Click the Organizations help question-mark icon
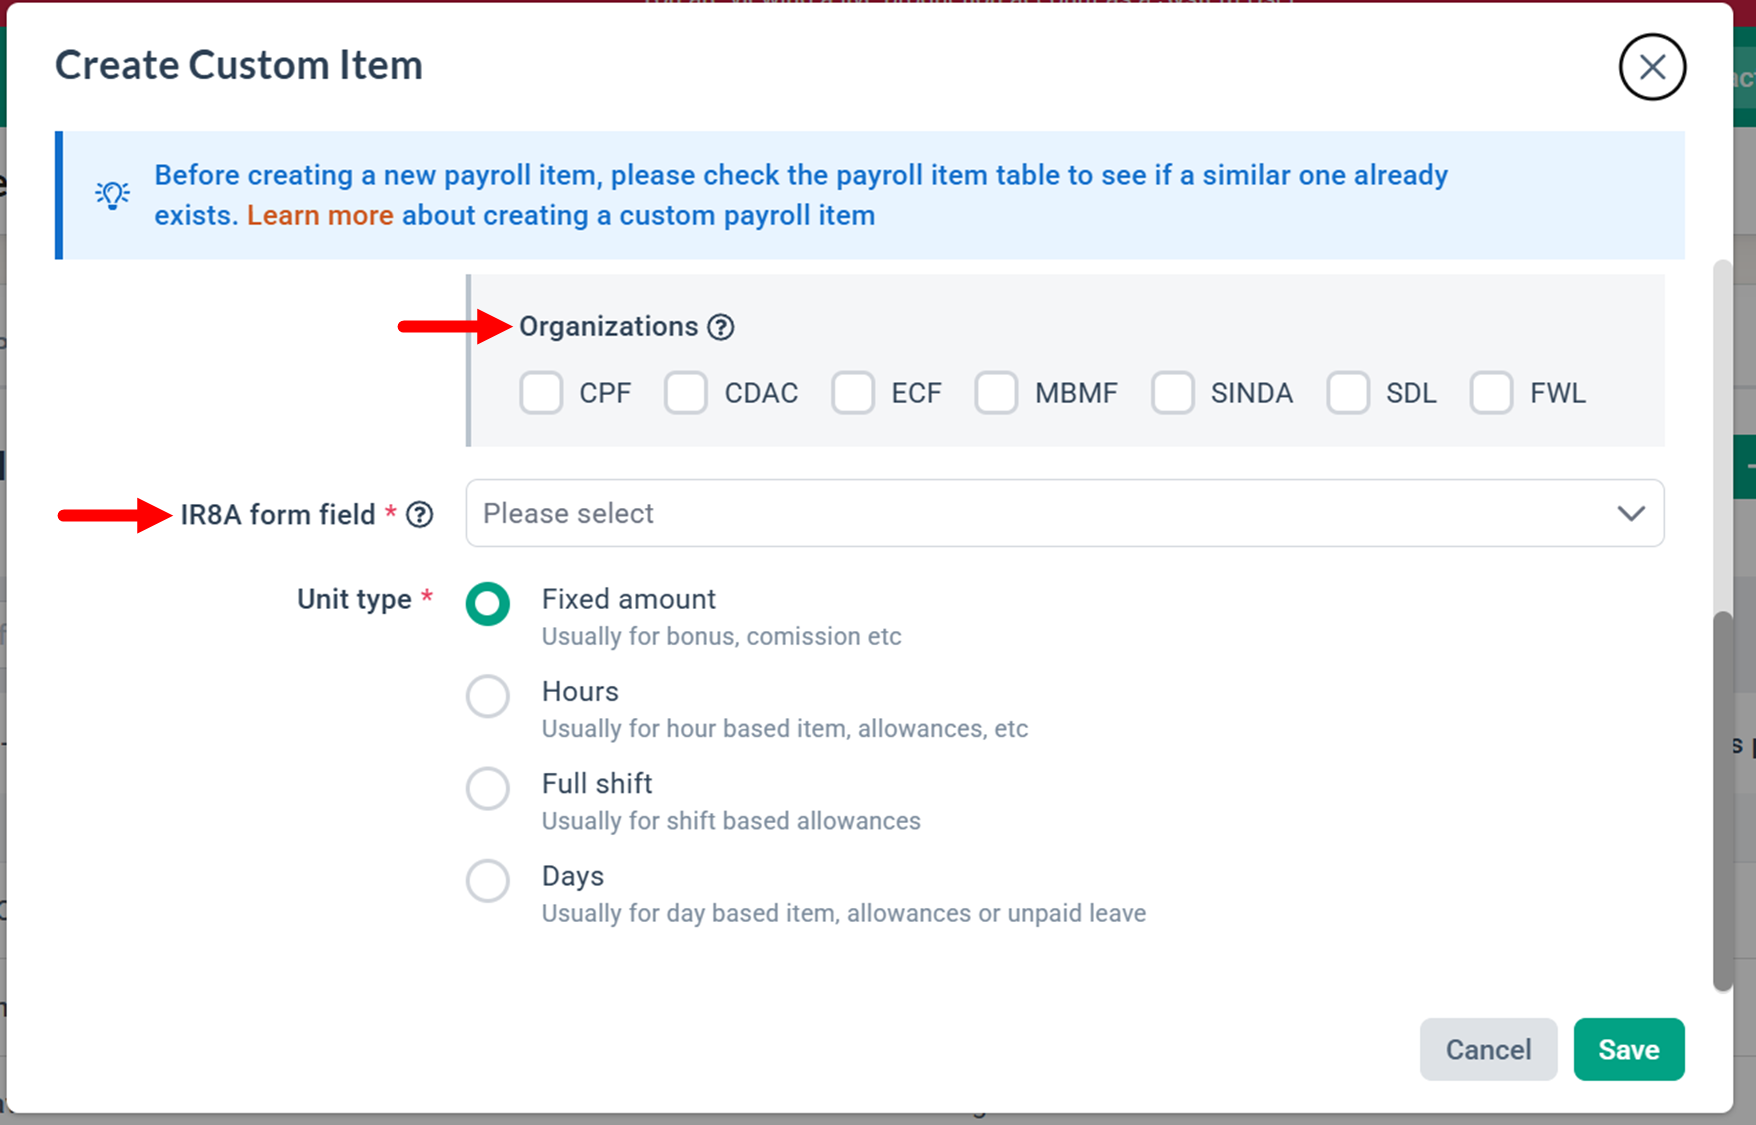The height and width of the screenshot is (1125, 1756). (720, 327)
